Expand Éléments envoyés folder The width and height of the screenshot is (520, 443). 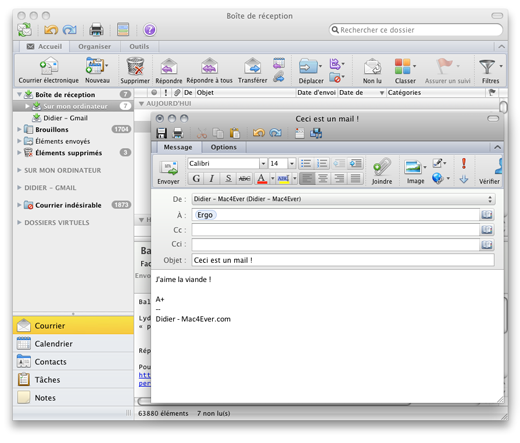[x=19, y=141]
